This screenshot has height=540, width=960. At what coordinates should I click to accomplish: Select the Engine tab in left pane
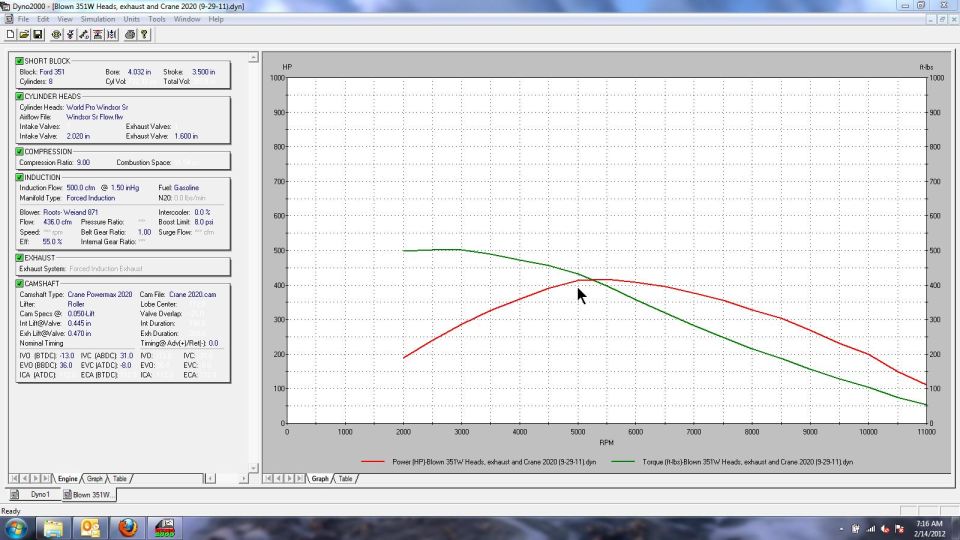67,479
